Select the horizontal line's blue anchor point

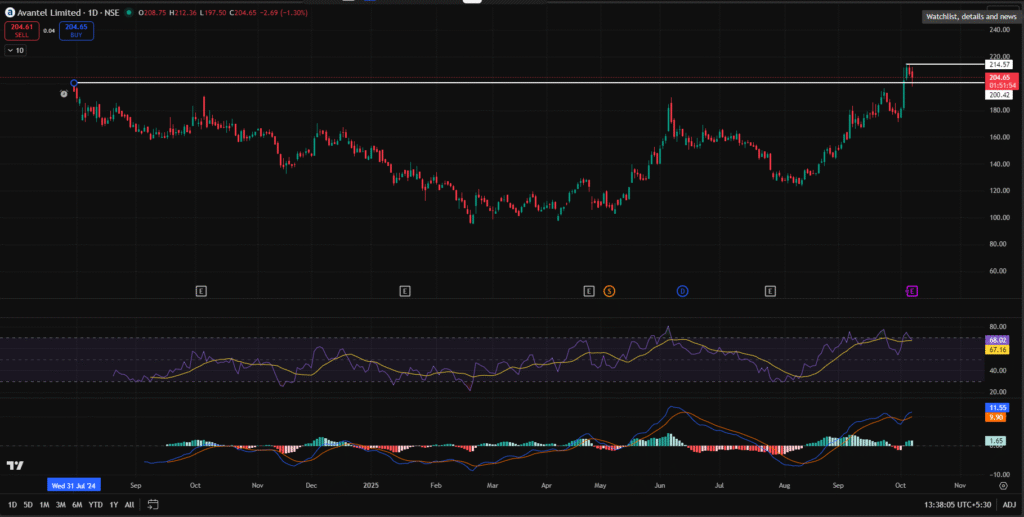[74, 83]
